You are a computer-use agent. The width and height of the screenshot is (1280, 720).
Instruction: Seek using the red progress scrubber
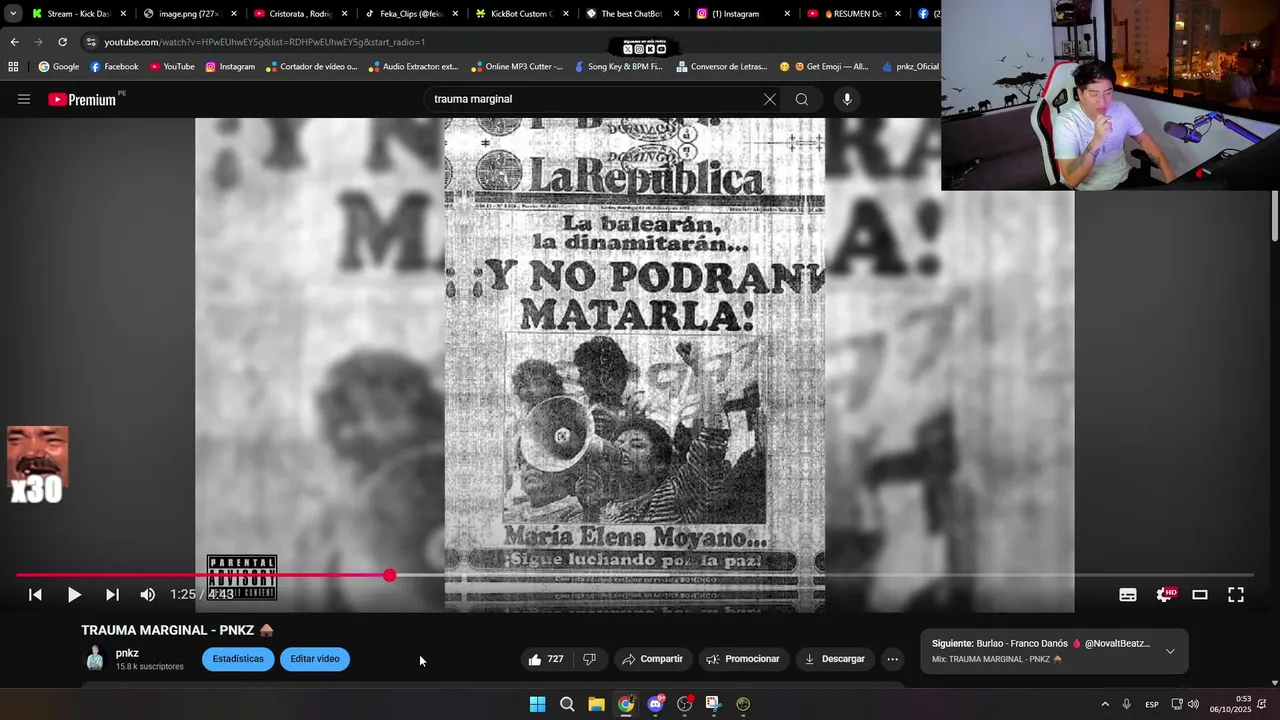pos(389,575)
